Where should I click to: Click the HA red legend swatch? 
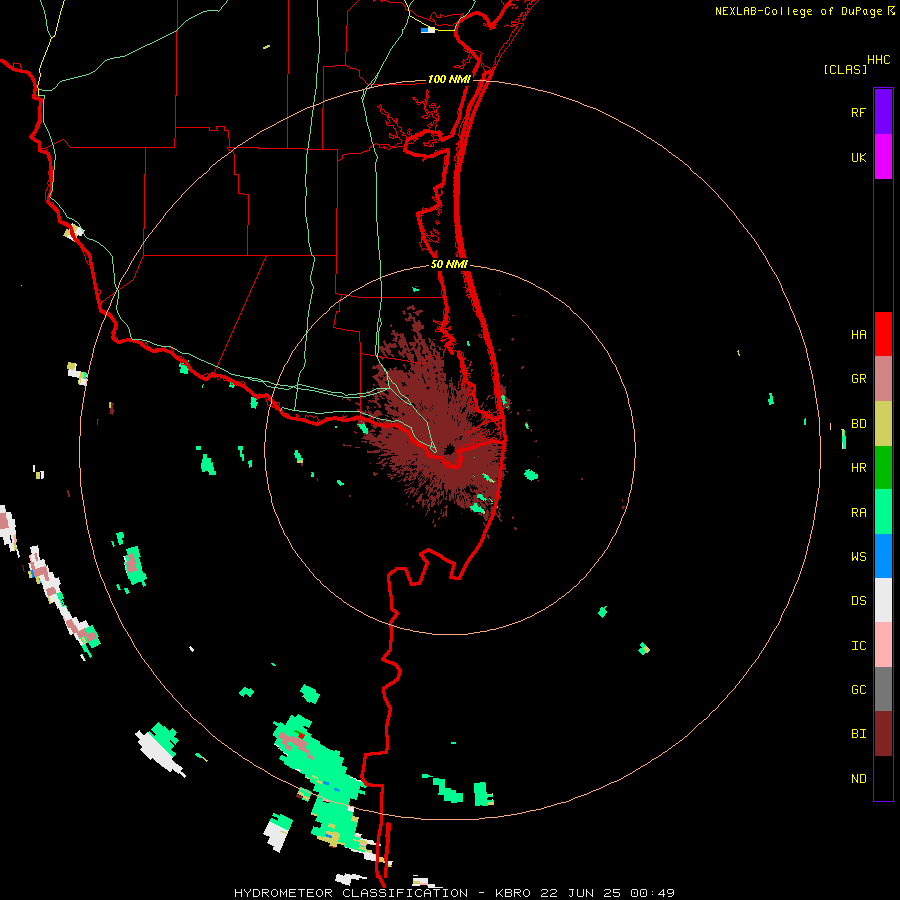(x=883, y=334)
